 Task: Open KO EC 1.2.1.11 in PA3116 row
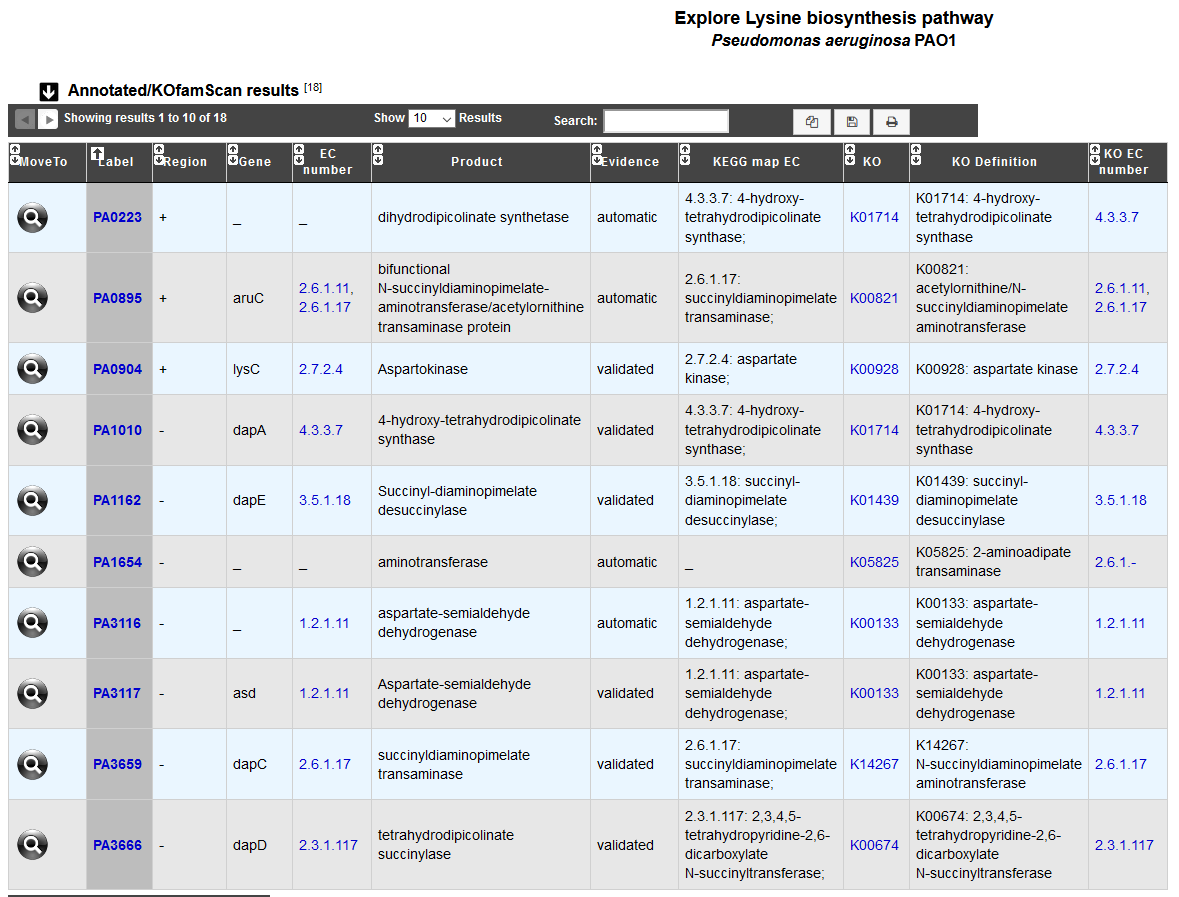click(1120, 623)
